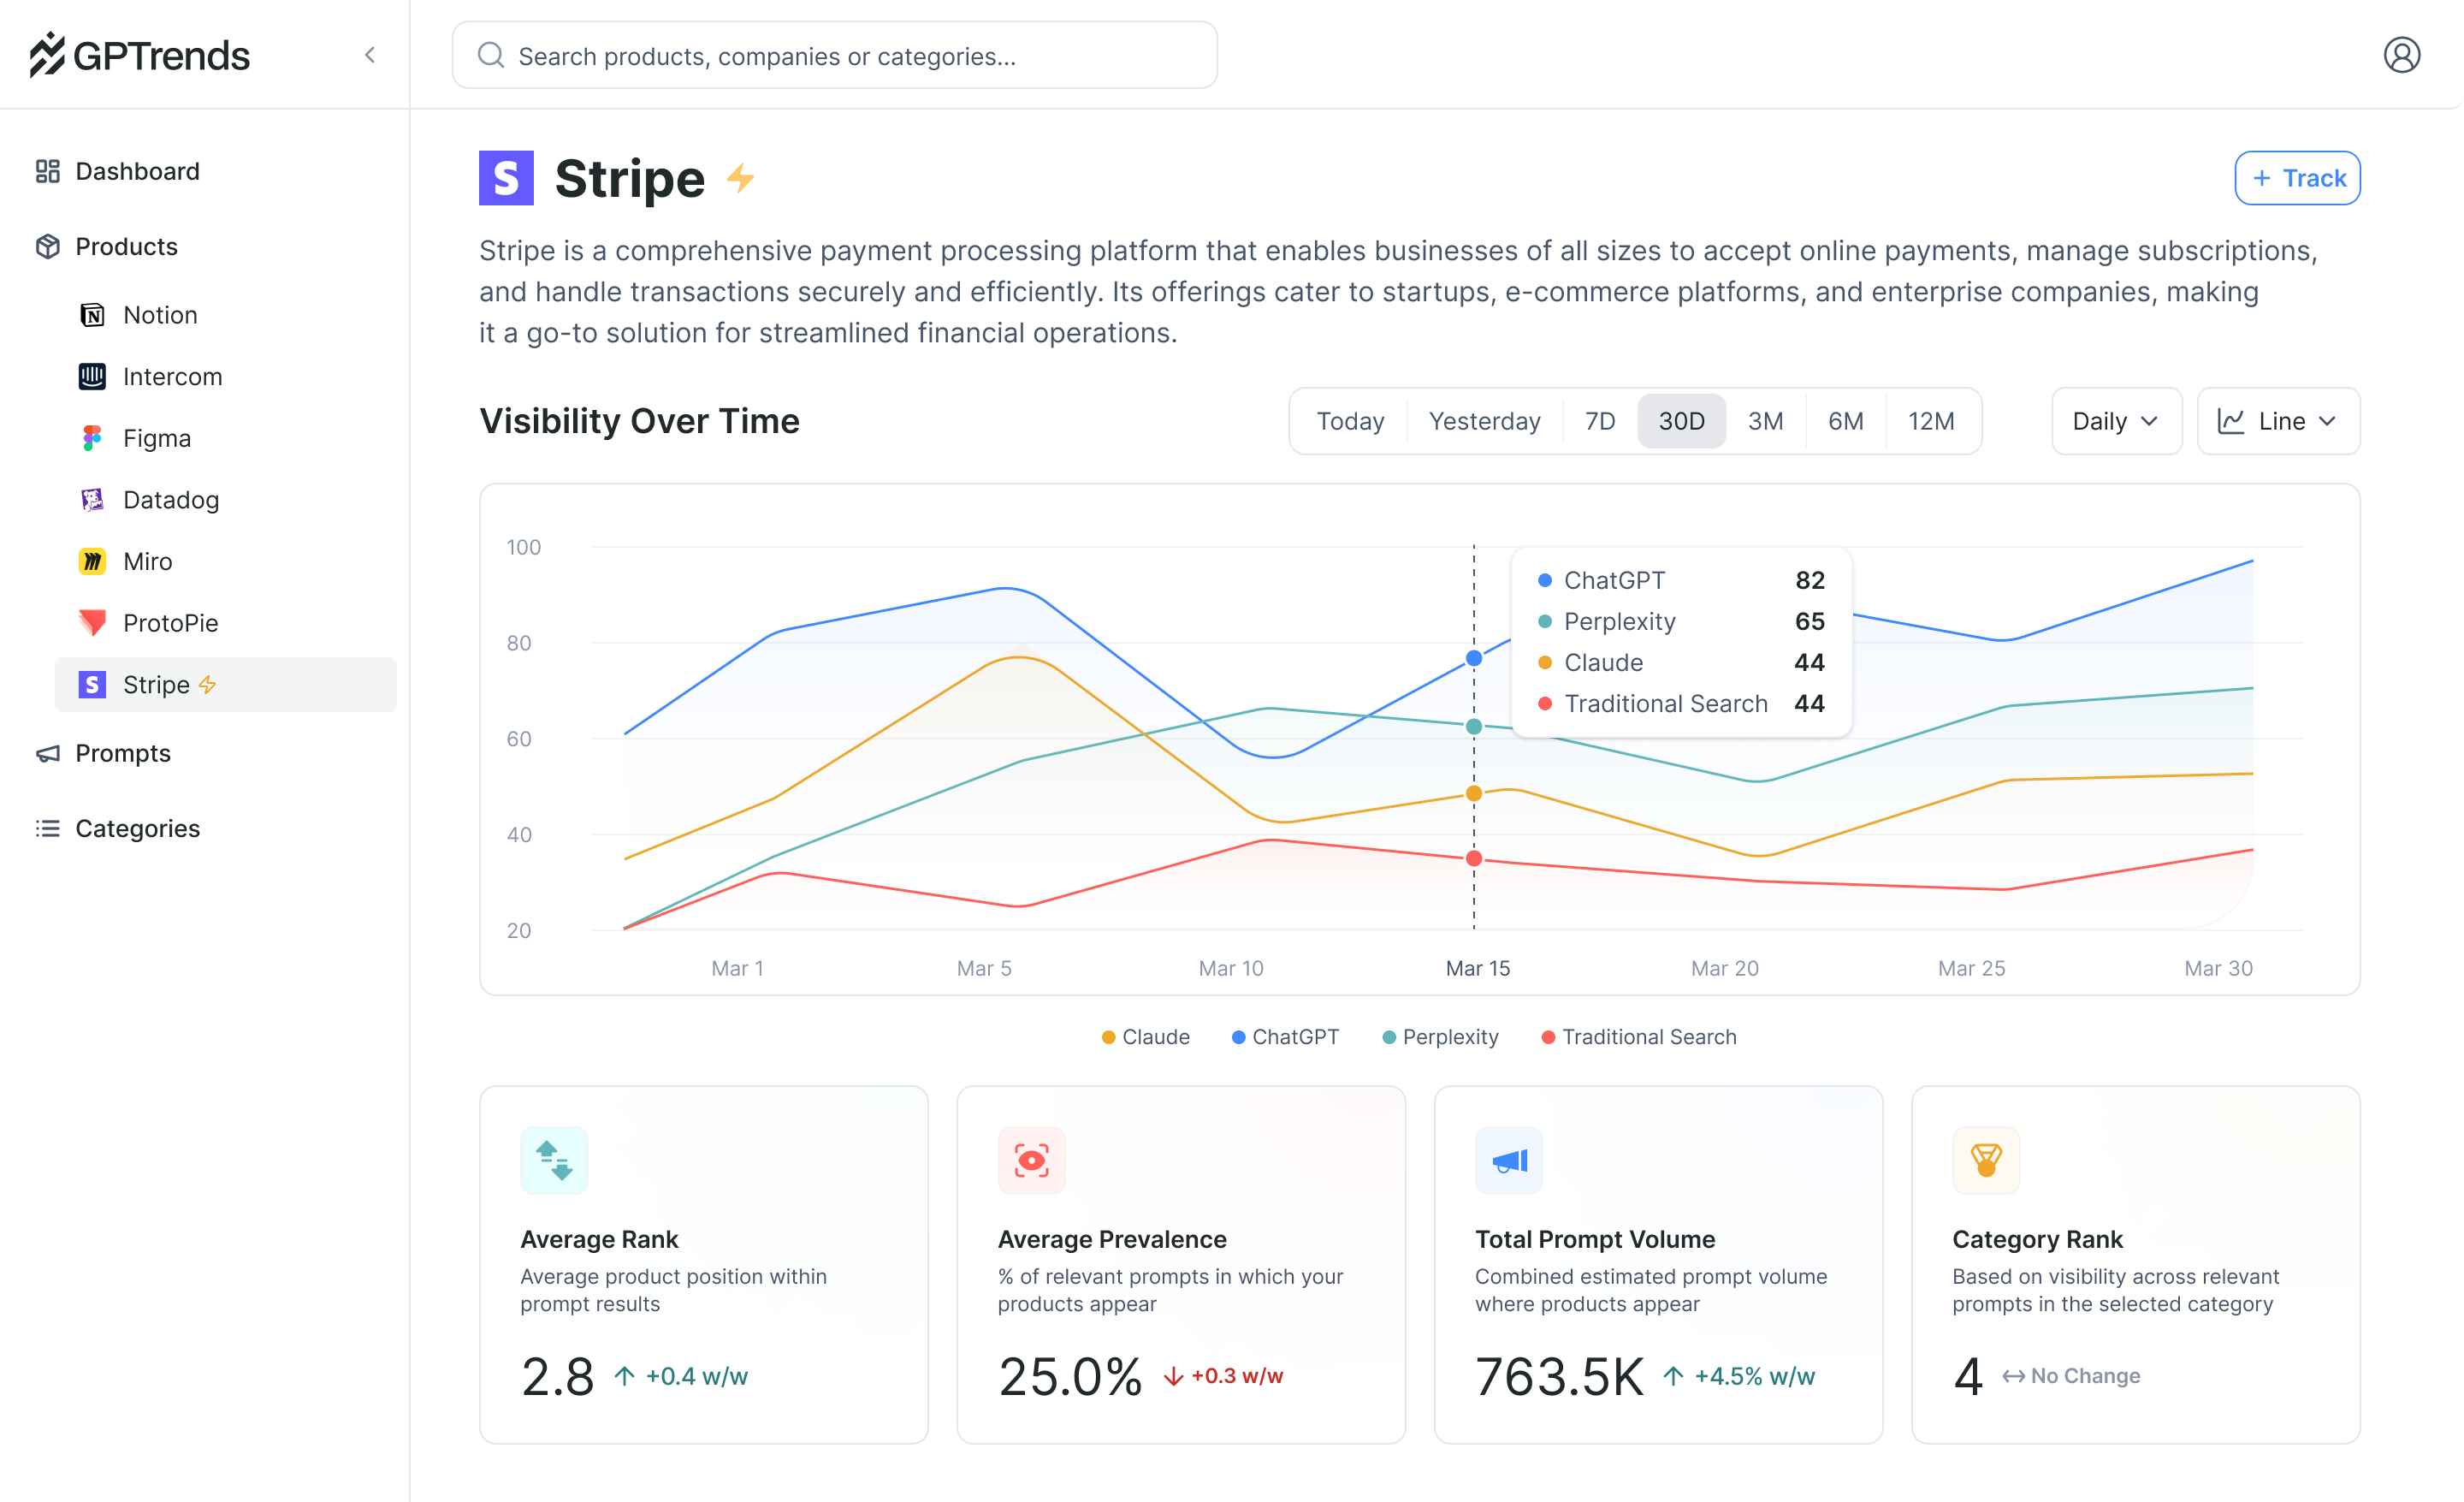The width and height of the screenshot is (2464, 1502).
Task: Switch the time range to Today
Action: click(x=1350, y=421)
